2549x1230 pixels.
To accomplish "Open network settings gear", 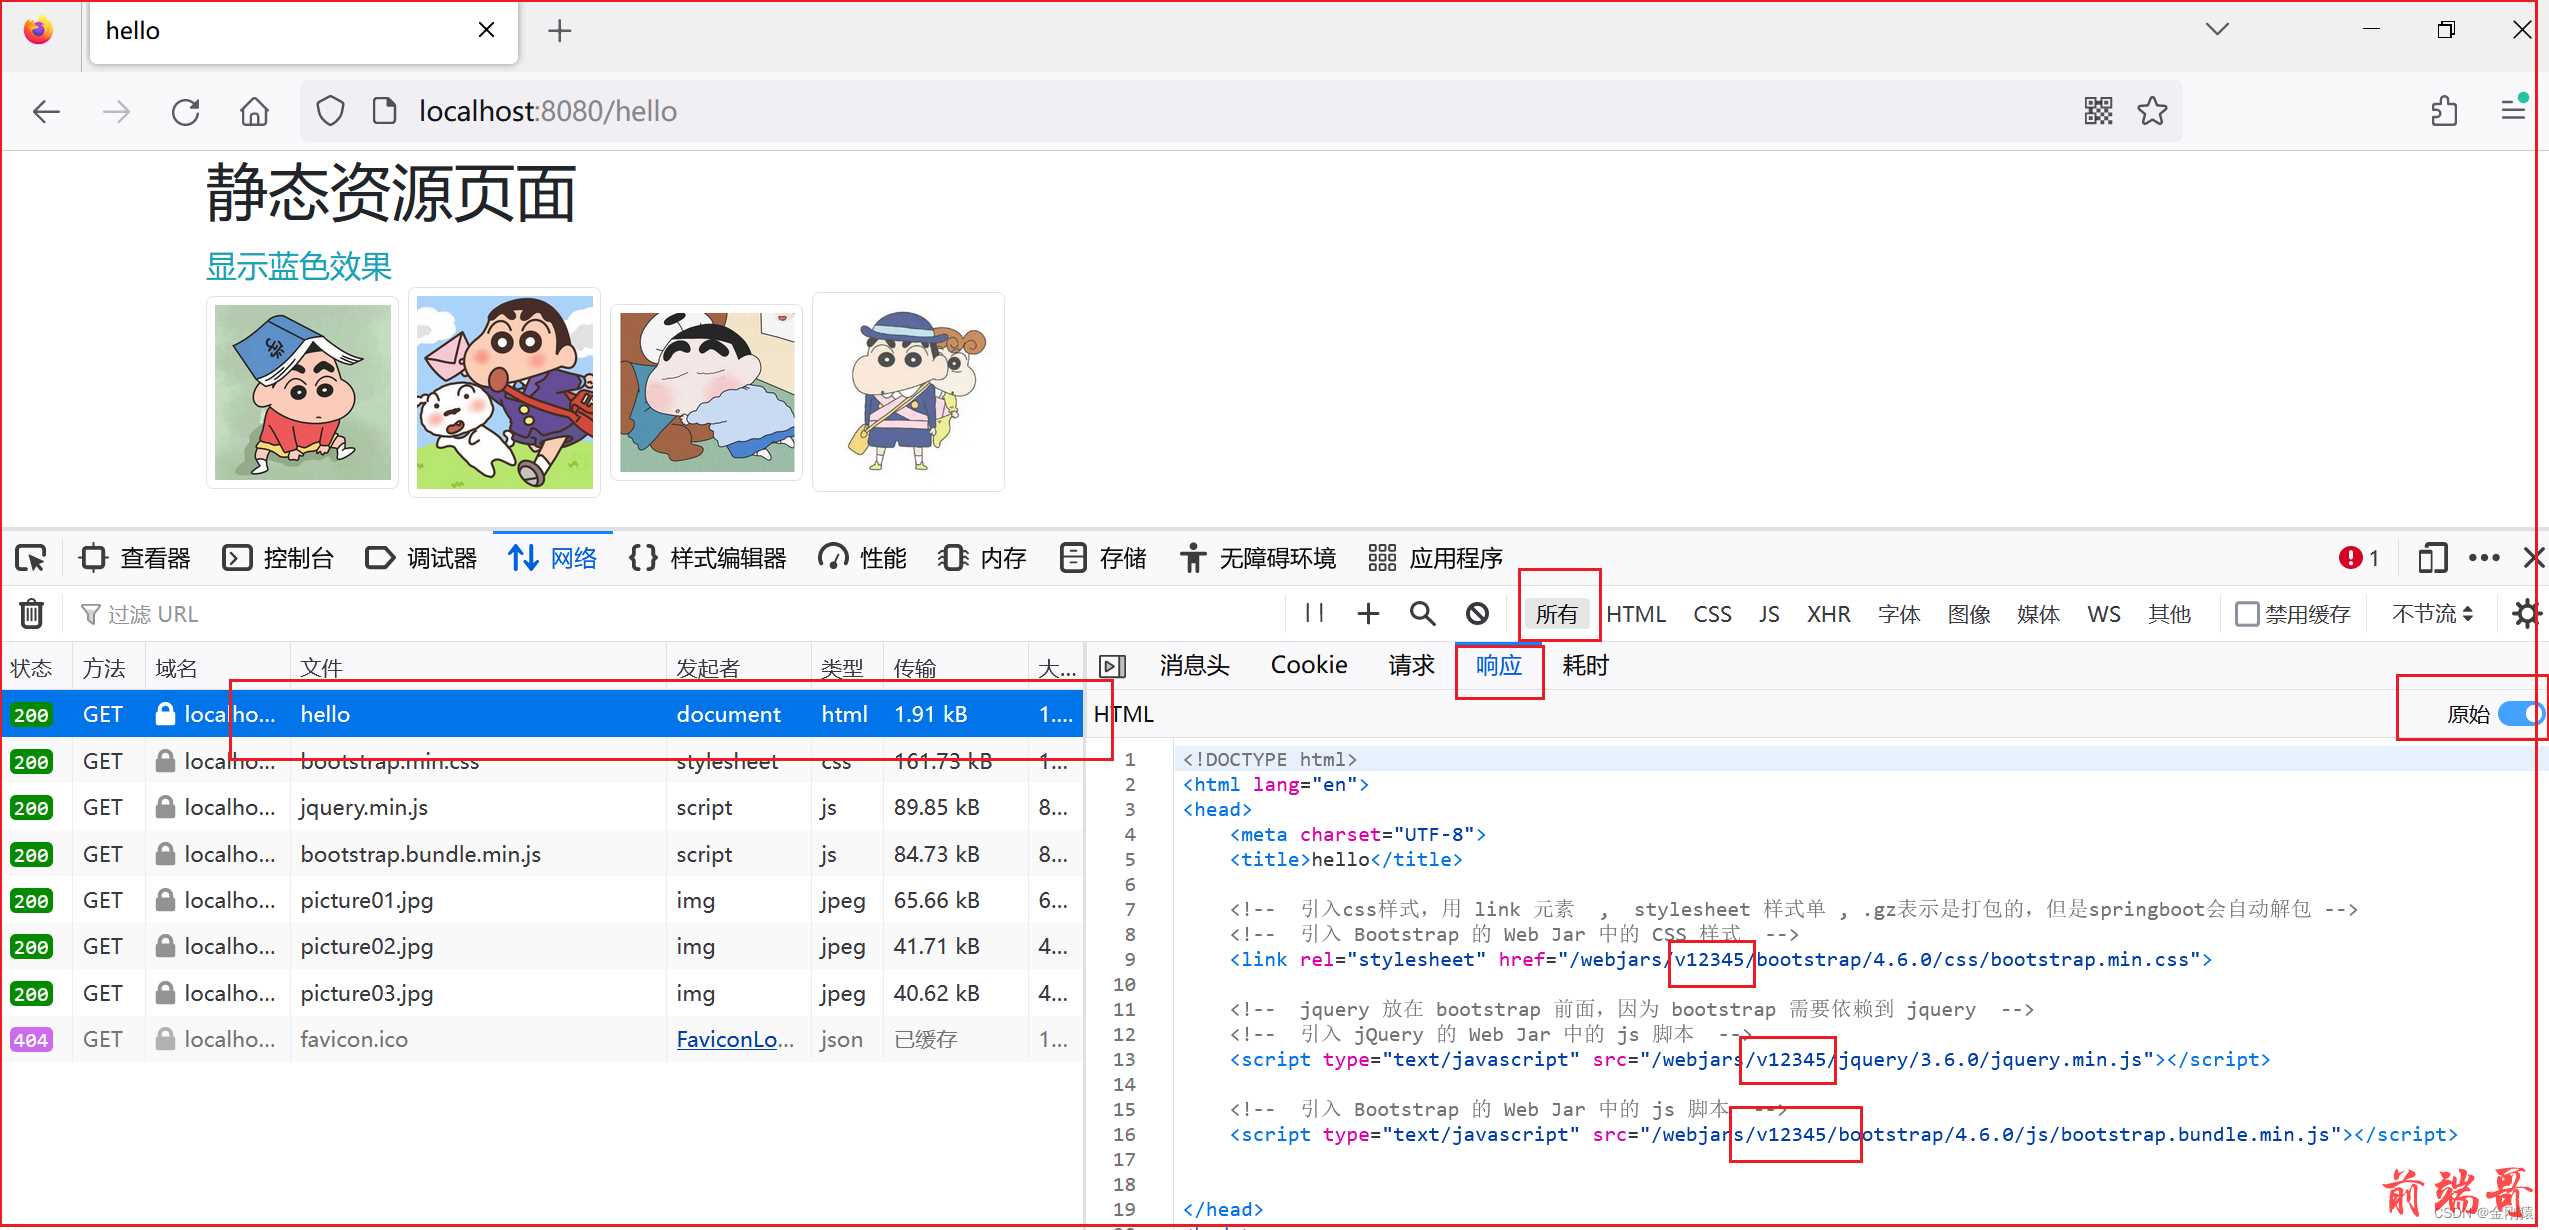I will tap(2526, 613).
